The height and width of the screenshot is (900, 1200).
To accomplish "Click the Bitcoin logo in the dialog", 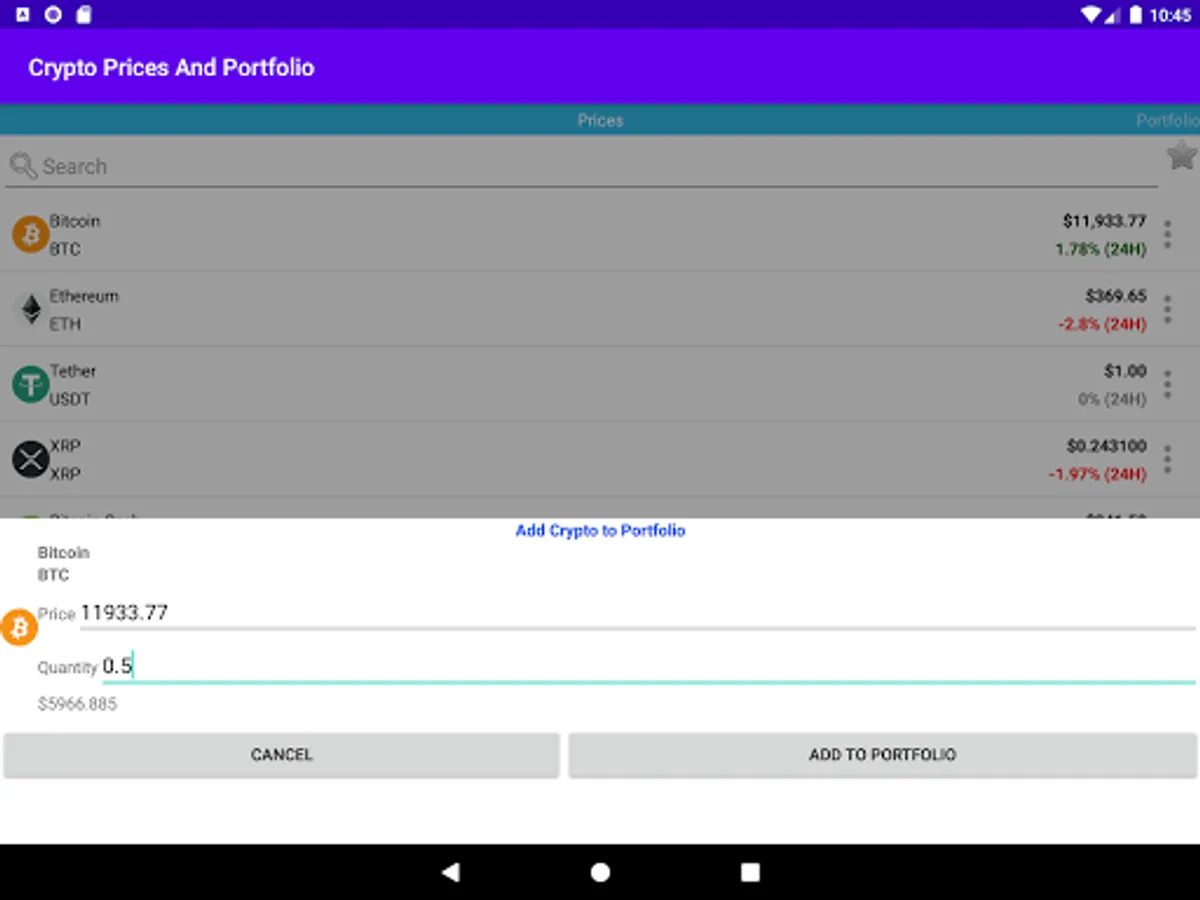I will point(19,628).
